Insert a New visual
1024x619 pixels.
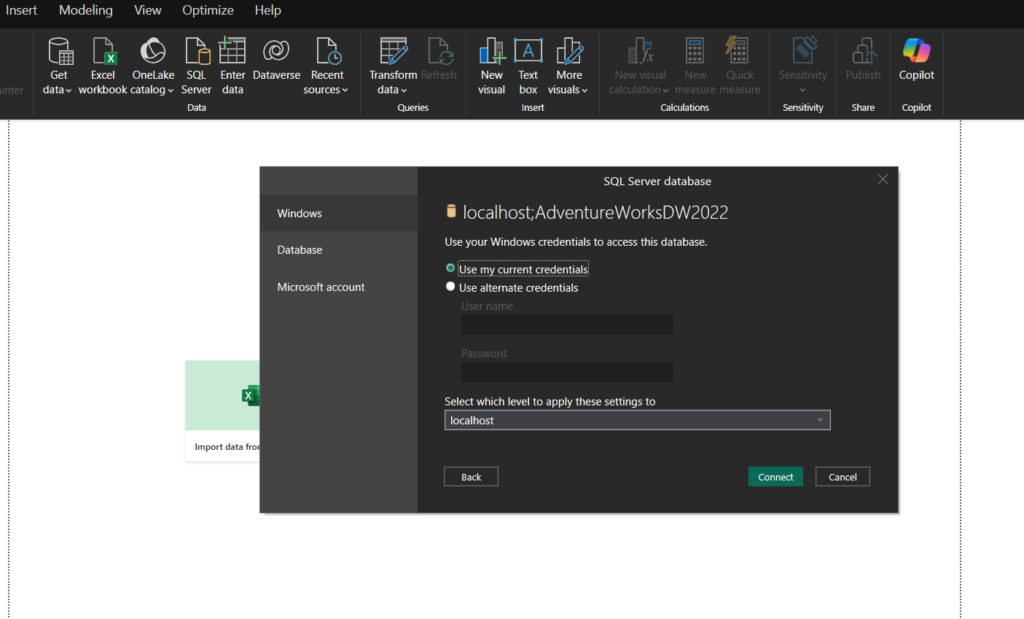[492, 52]
